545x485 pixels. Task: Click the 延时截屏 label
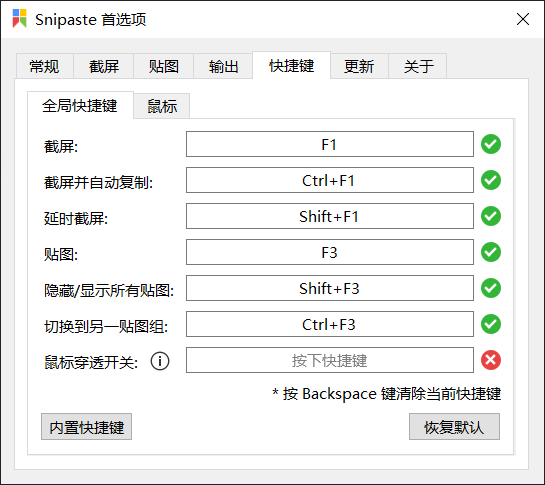click(x=76, y=218)
